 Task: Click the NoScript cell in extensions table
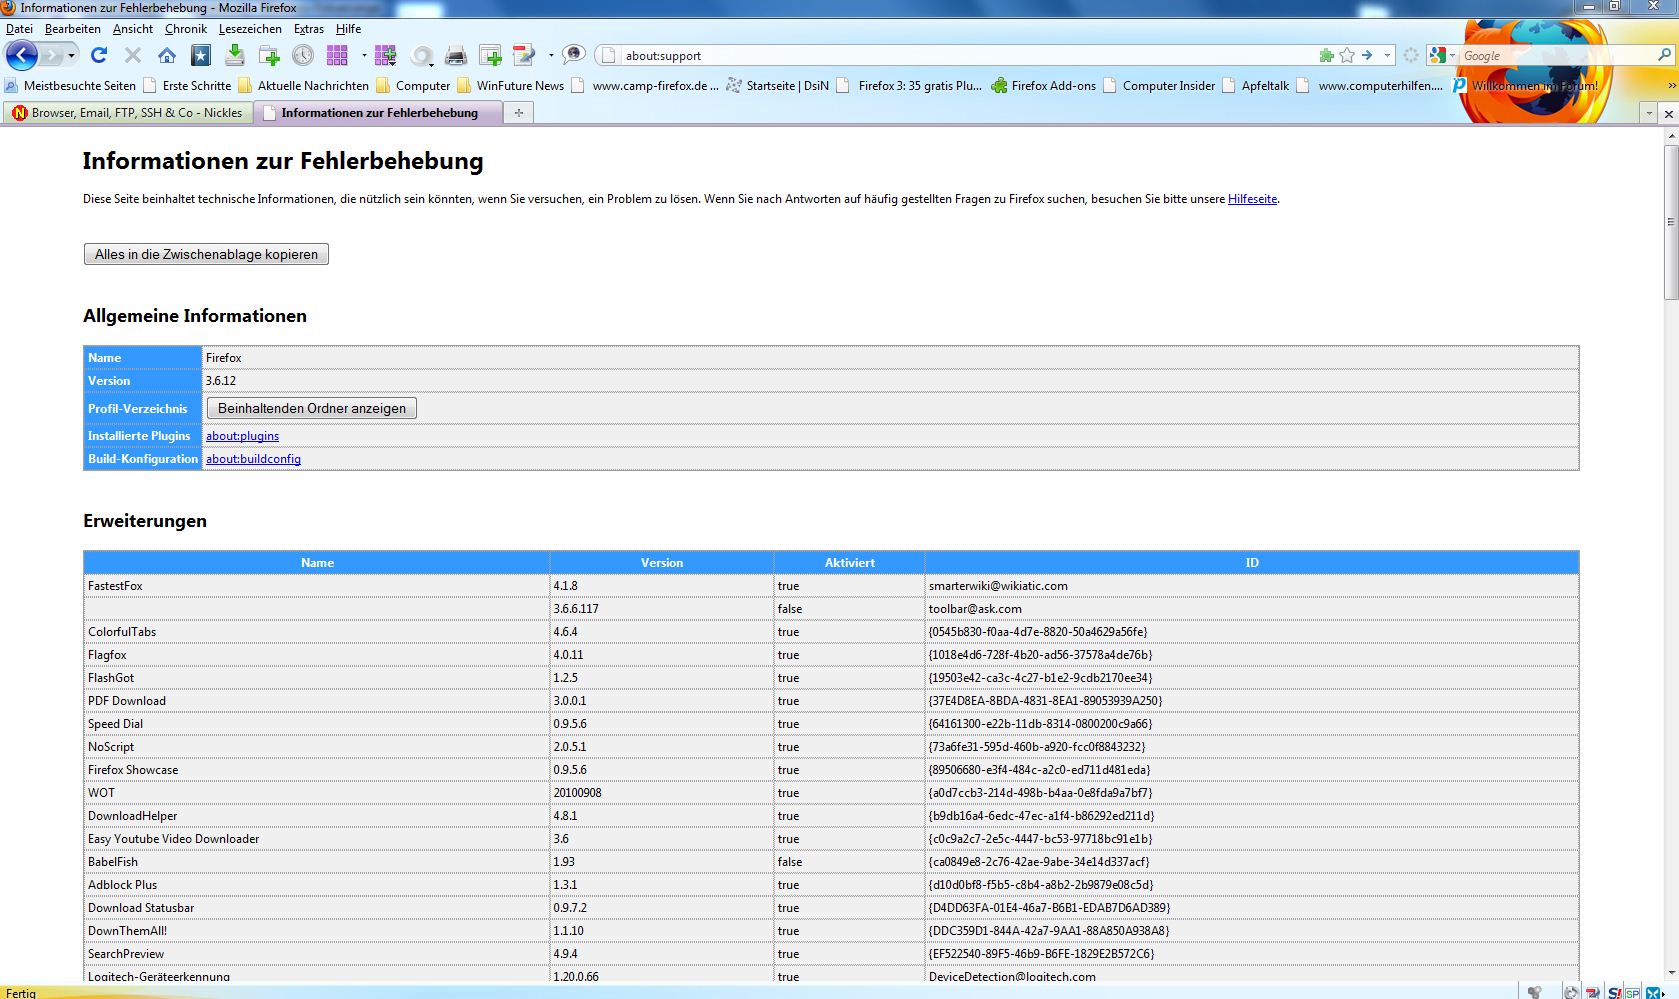pyautogui.click(x=317, y=747)
